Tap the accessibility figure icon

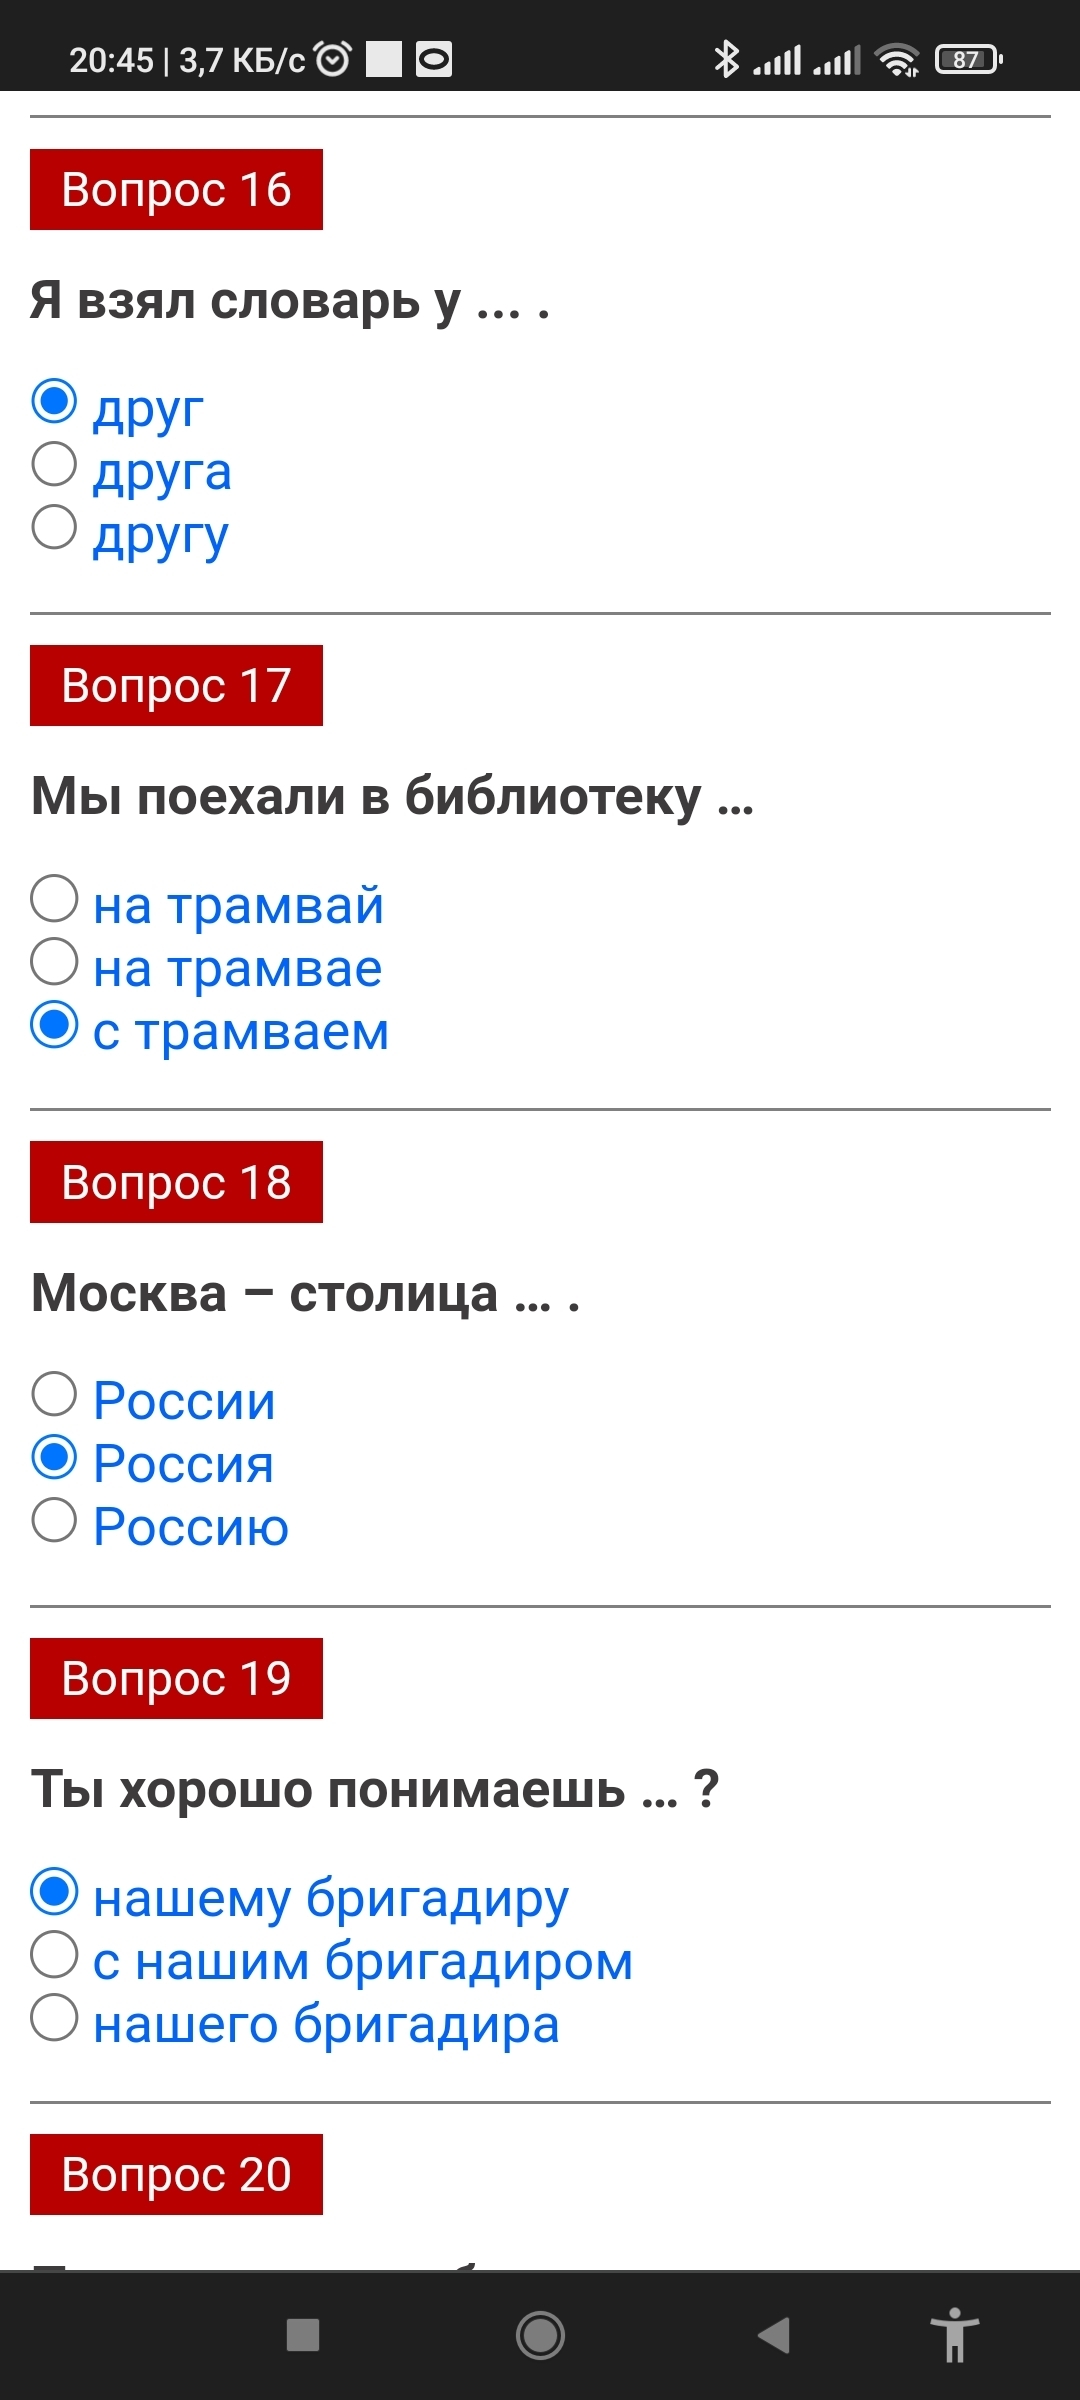tap(954, 2336)
